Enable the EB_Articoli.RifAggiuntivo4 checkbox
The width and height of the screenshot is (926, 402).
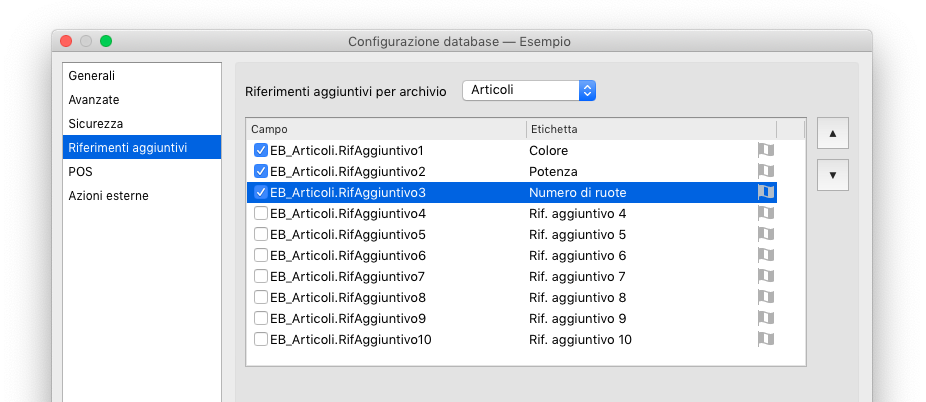click(261, 213)
